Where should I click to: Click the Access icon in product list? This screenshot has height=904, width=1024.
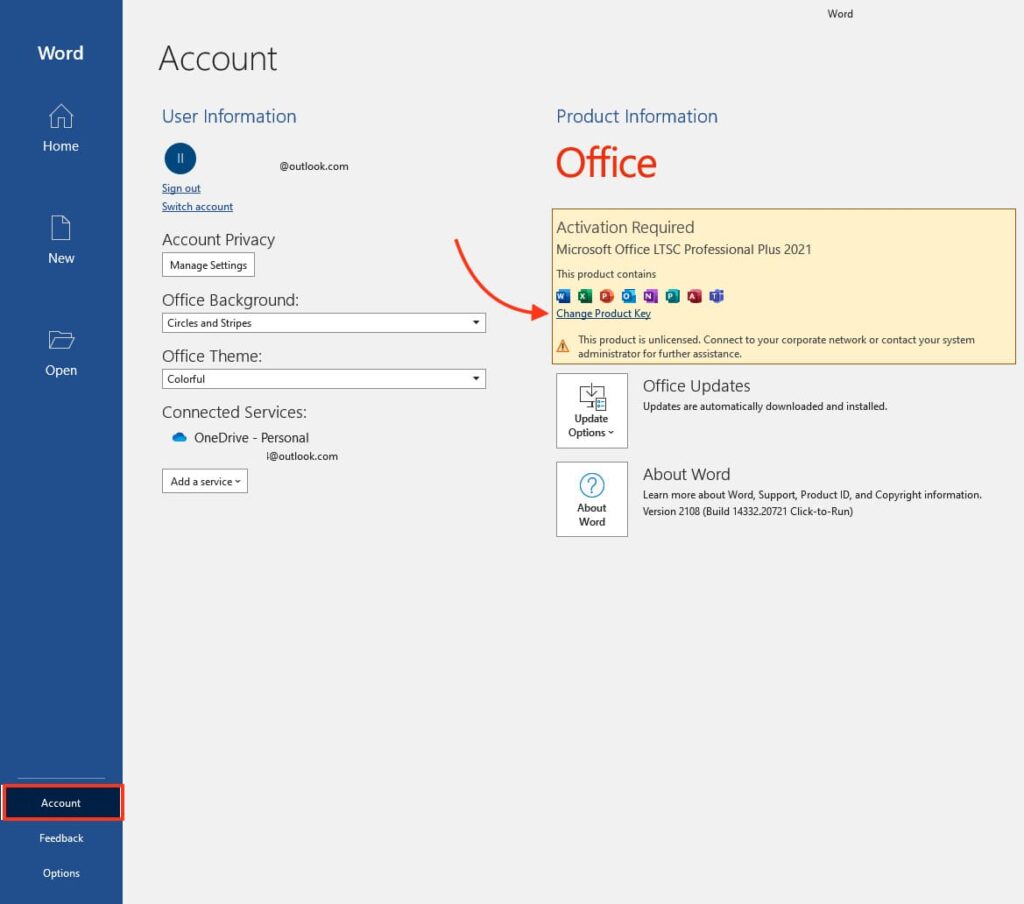point(695,296)
